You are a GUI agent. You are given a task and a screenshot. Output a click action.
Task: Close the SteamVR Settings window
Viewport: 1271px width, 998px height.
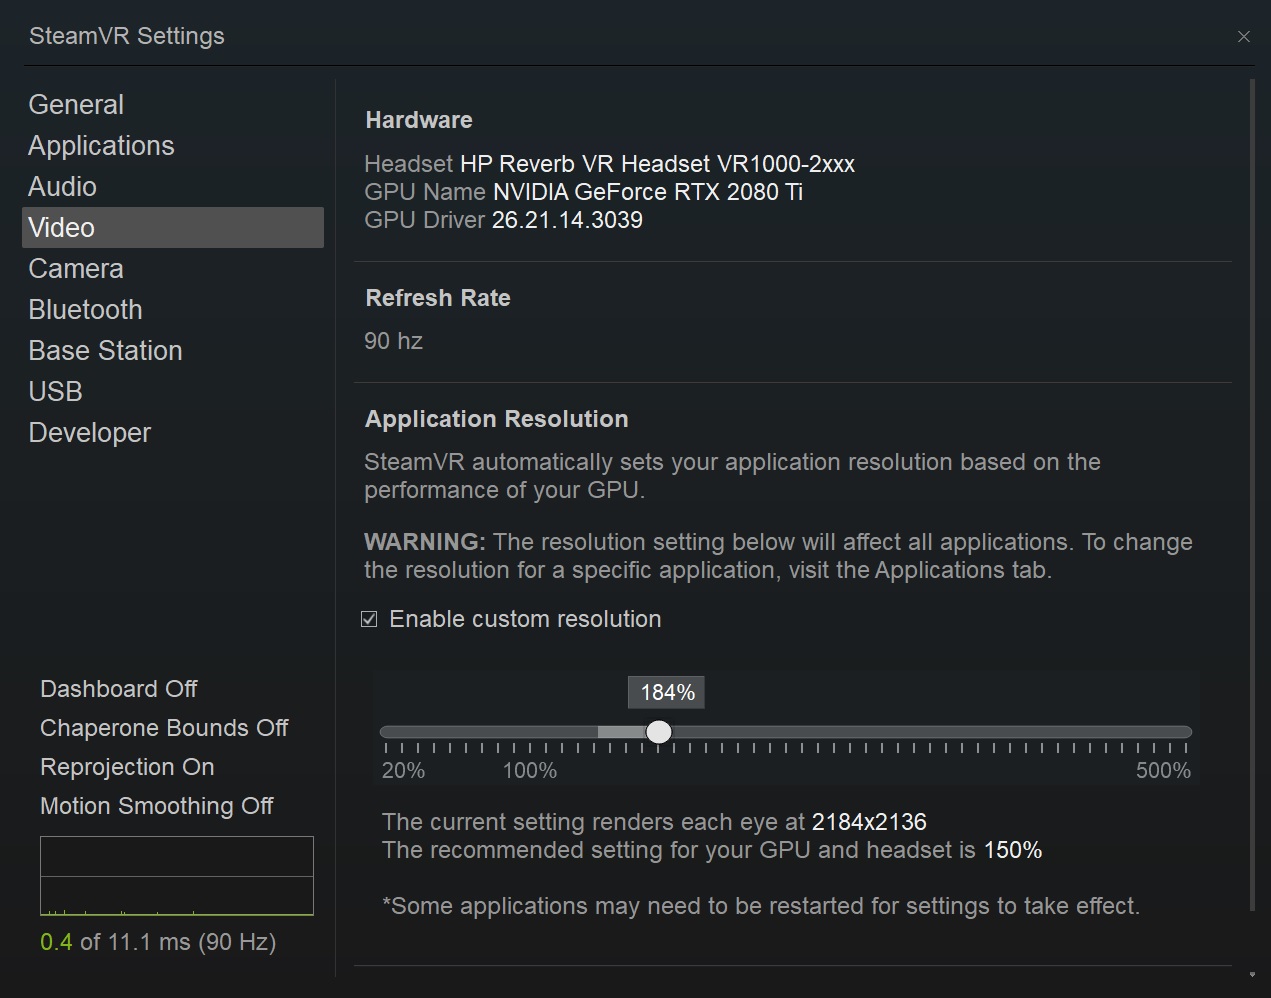point(1244,37)
